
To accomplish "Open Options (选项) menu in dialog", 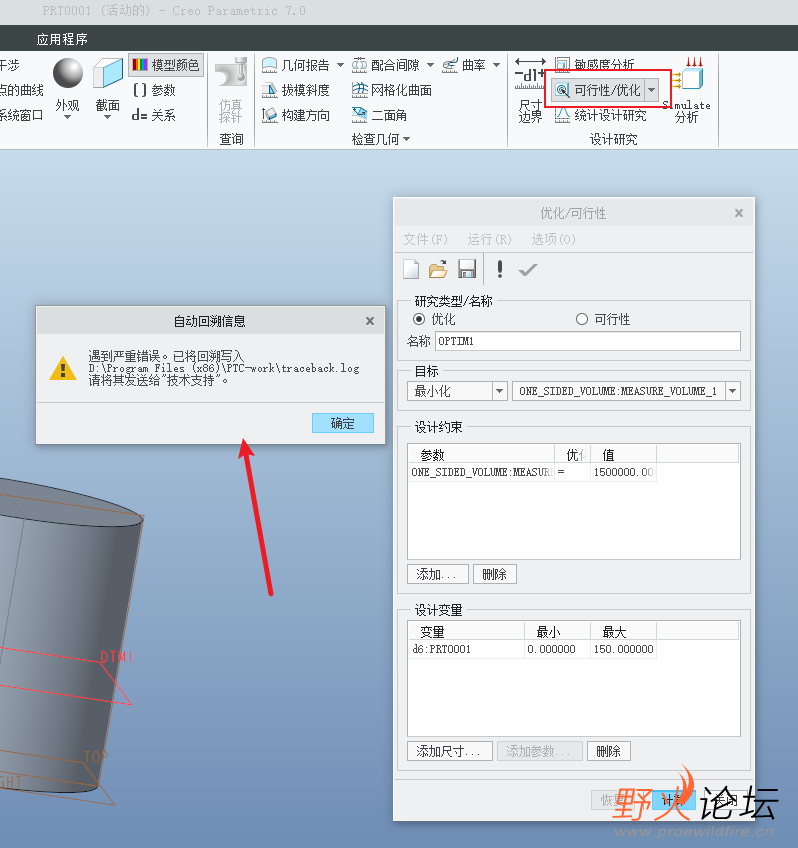I will 553,239.
